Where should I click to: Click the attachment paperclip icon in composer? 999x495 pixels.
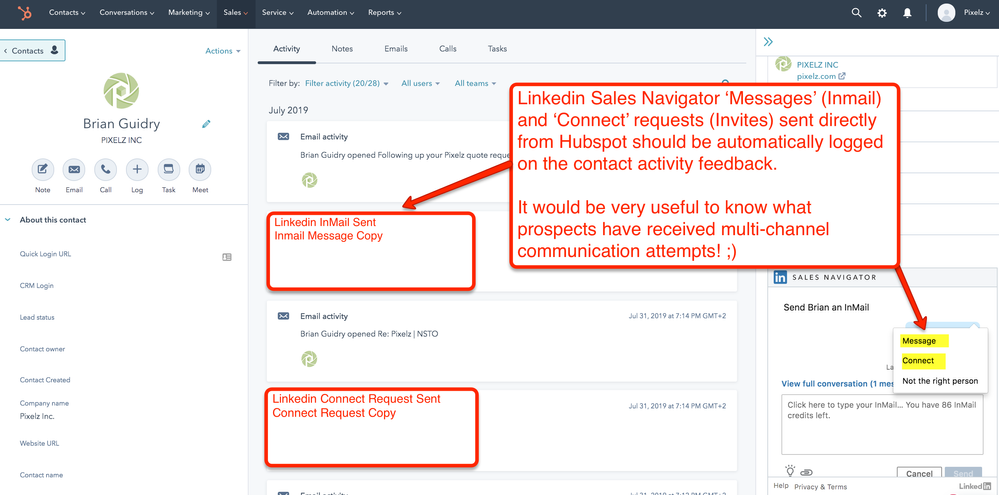point(807,473)
